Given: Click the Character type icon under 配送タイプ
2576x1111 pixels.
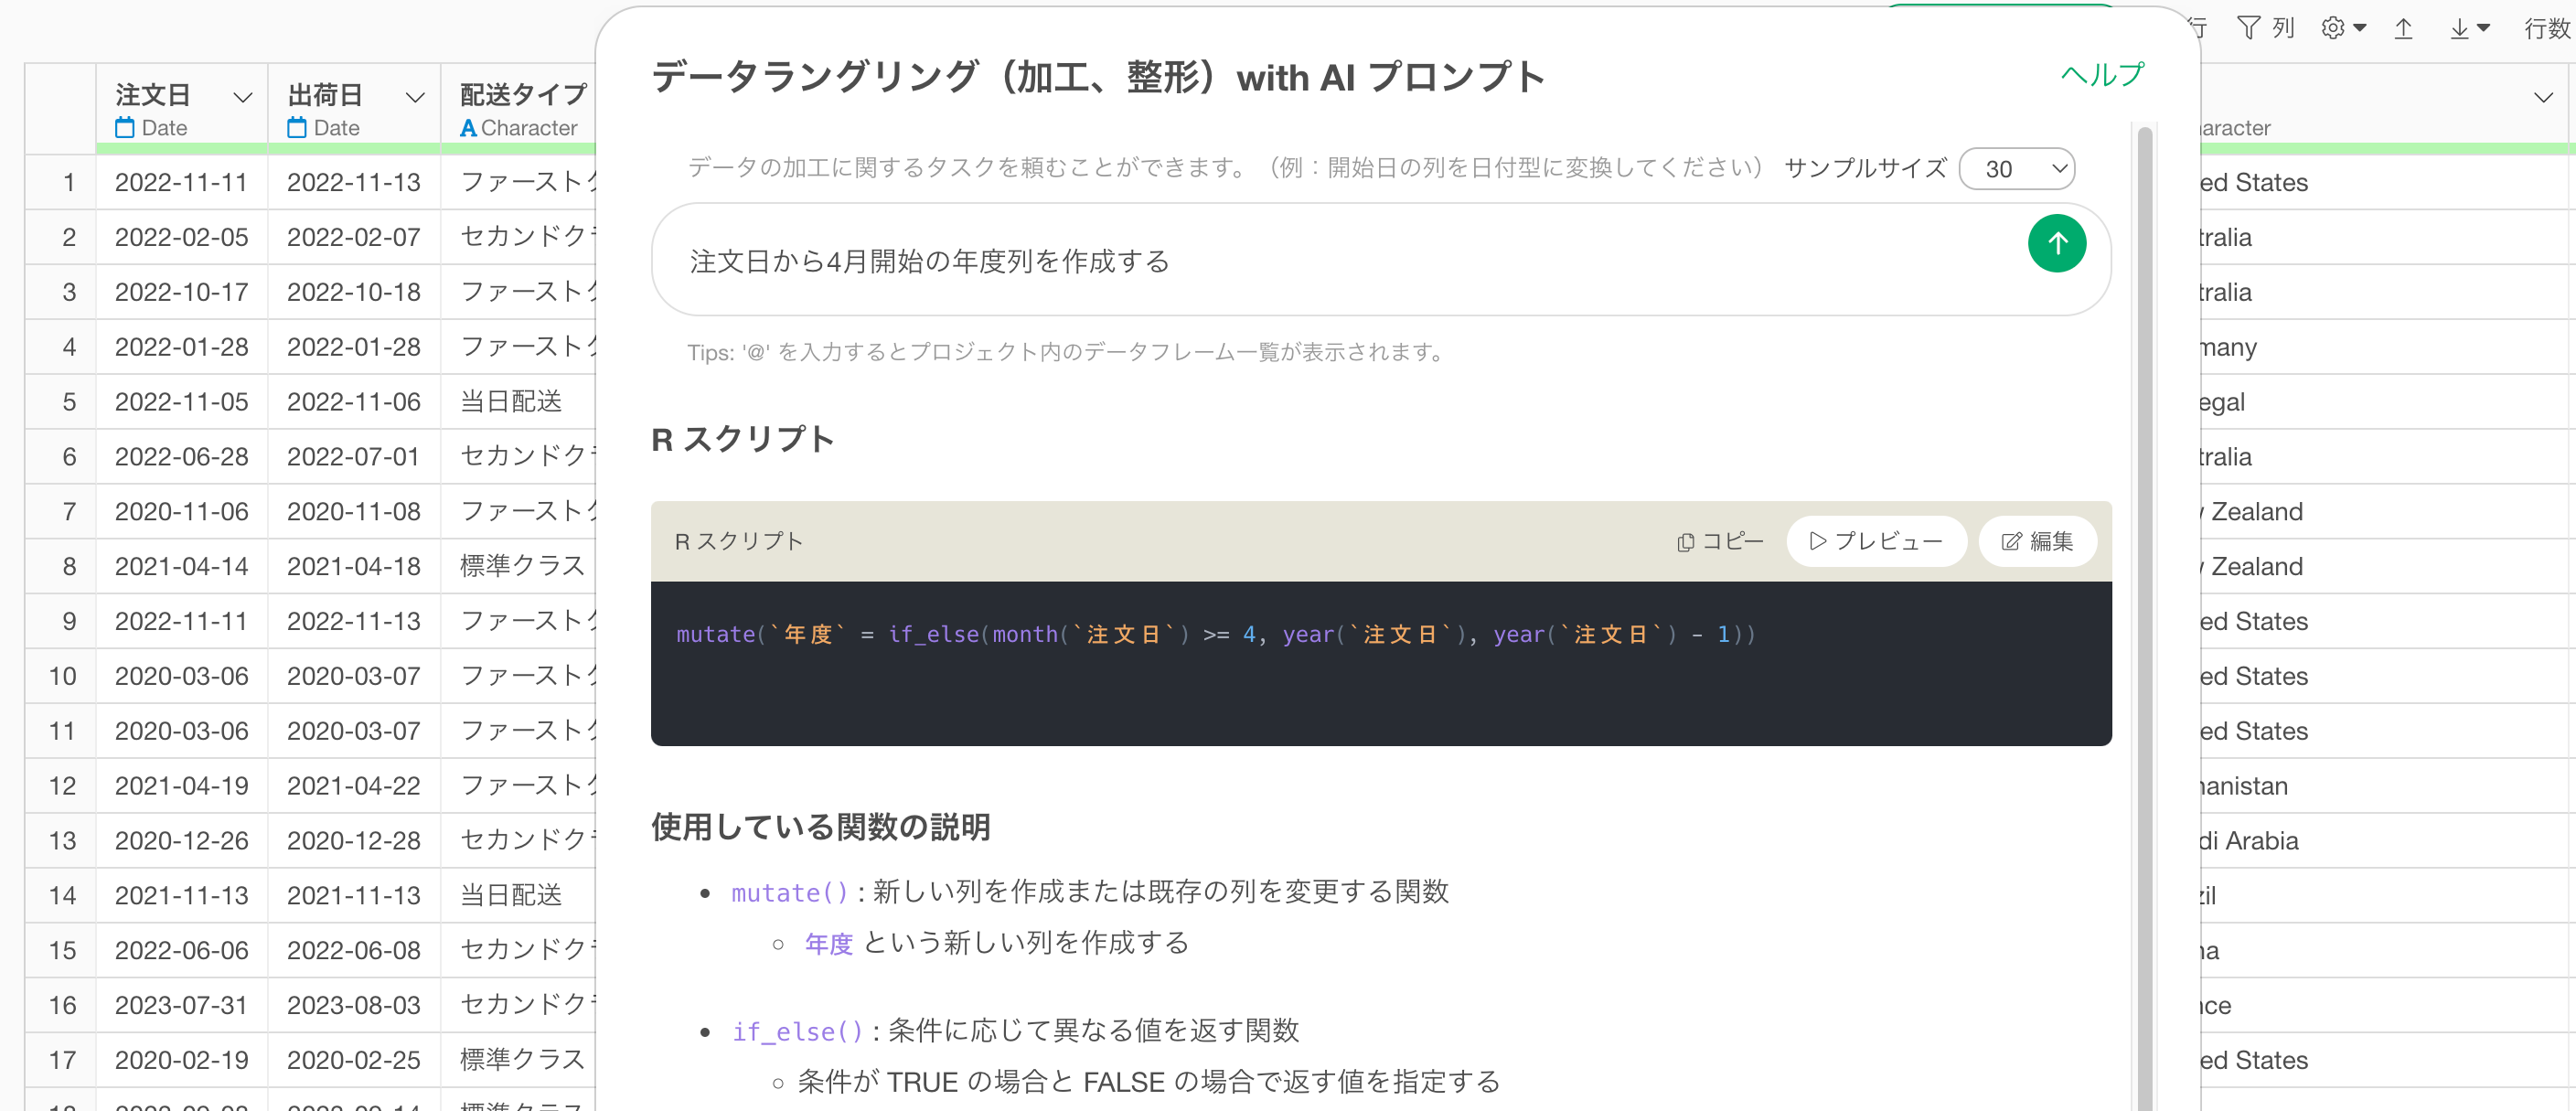Looking at the screenshot, I should pos(468,128).
